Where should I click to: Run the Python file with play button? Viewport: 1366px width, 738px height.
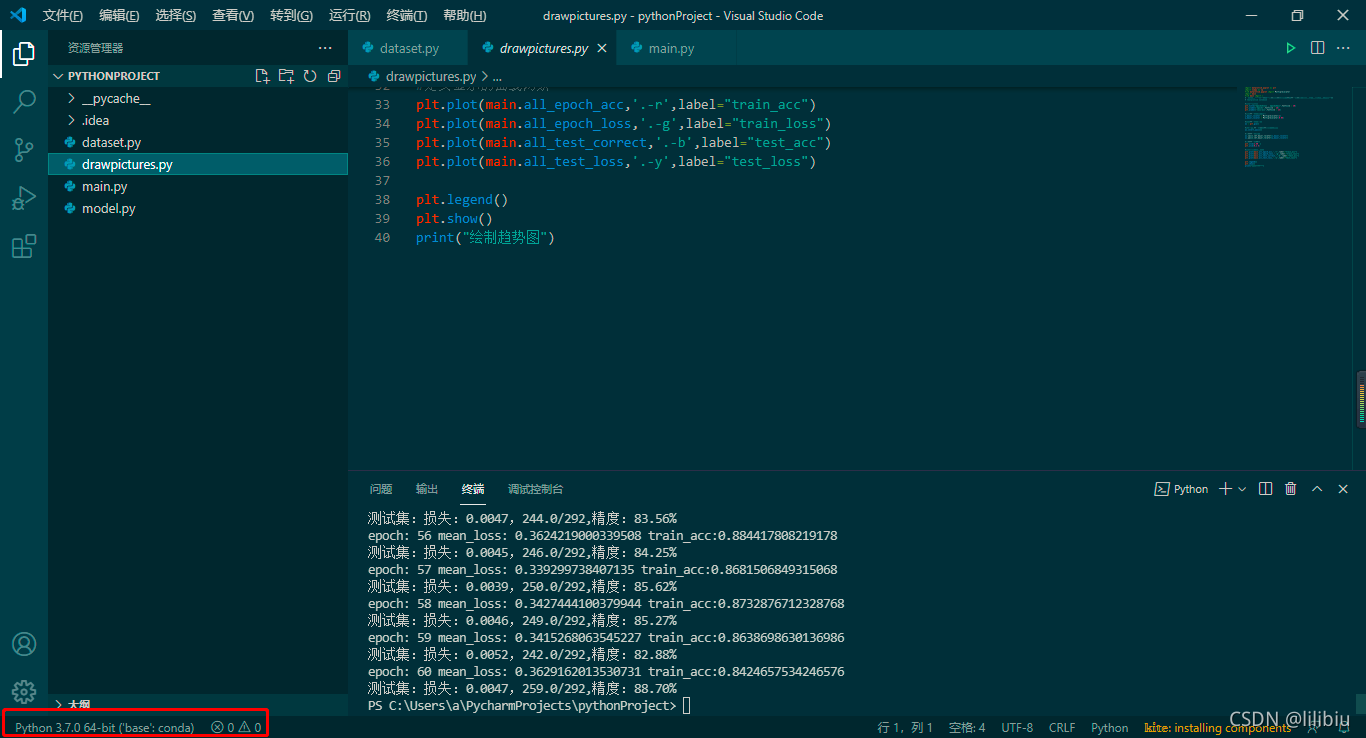(x=1291, y=48)
